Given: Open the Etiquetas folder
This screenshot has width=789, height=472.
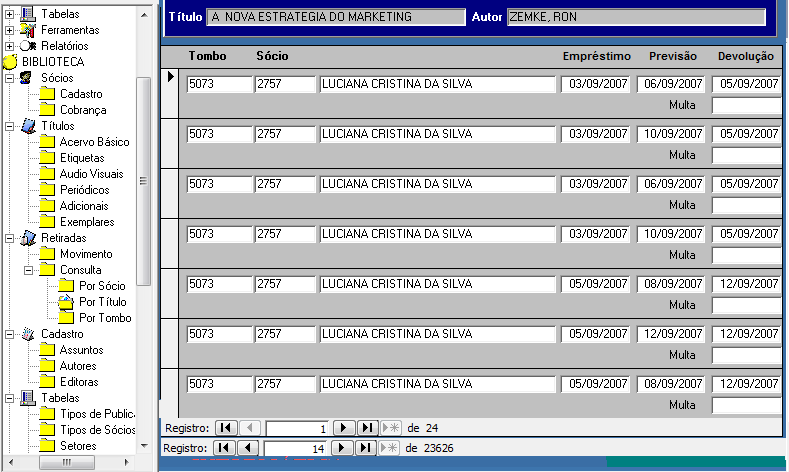Looking at the screenshot, I should (x=72, y=158).
